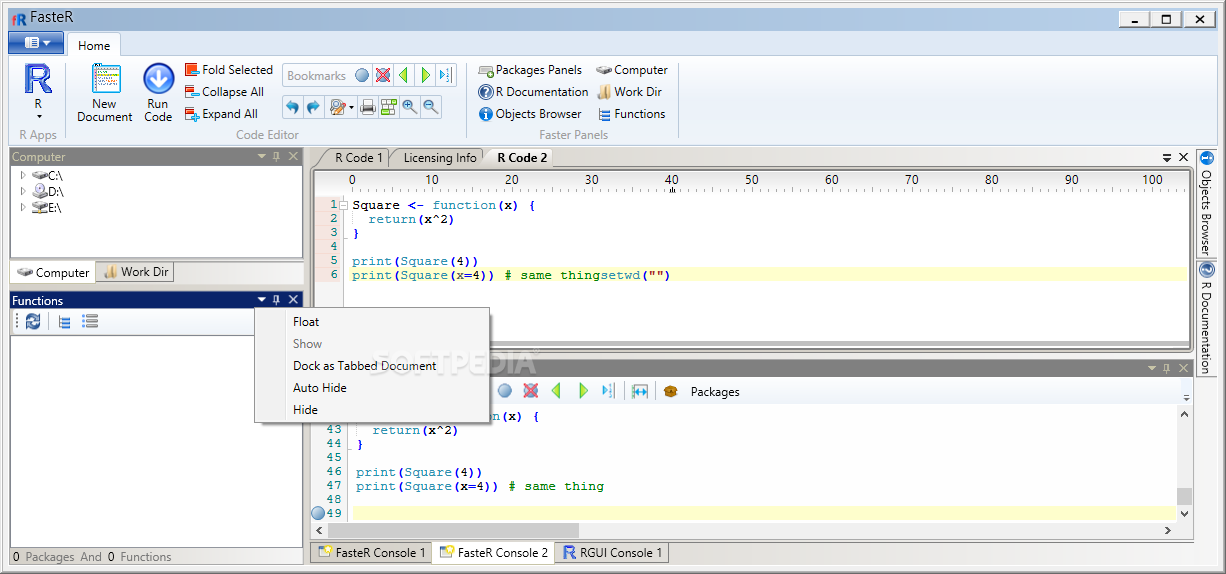This screenshot has width=1226, height=574.
Task: Zoom in the code editor
Action: coord(409,107)
